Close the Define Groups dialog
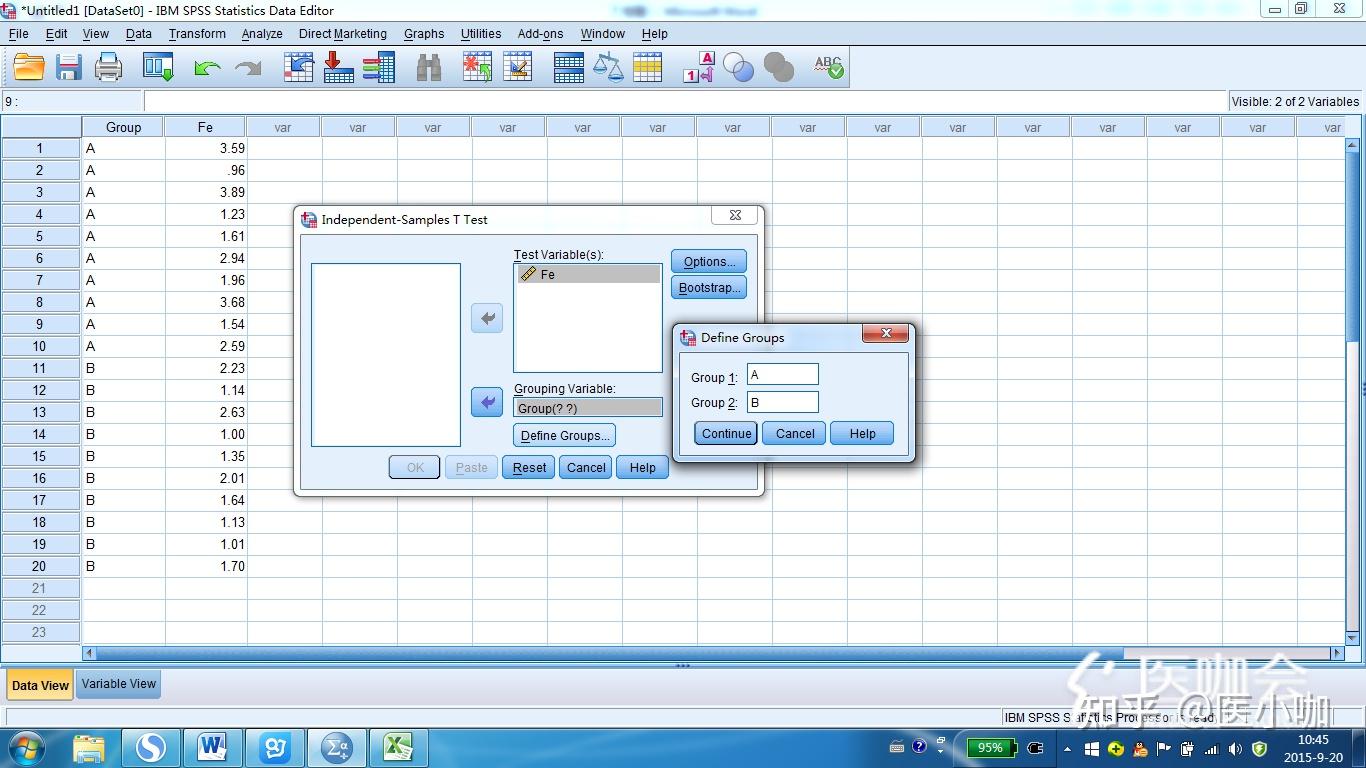 tap(886, 334)
